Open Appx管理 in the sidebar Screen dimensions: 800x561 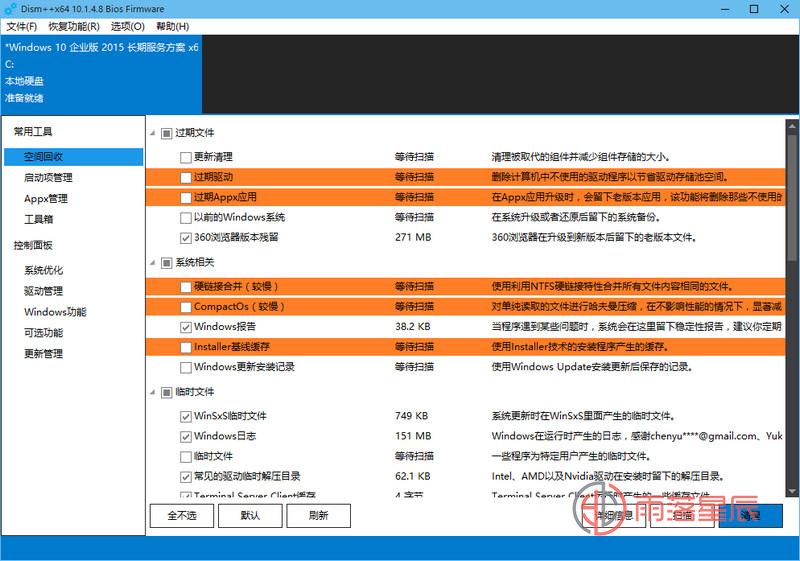(x=46, y=198)
